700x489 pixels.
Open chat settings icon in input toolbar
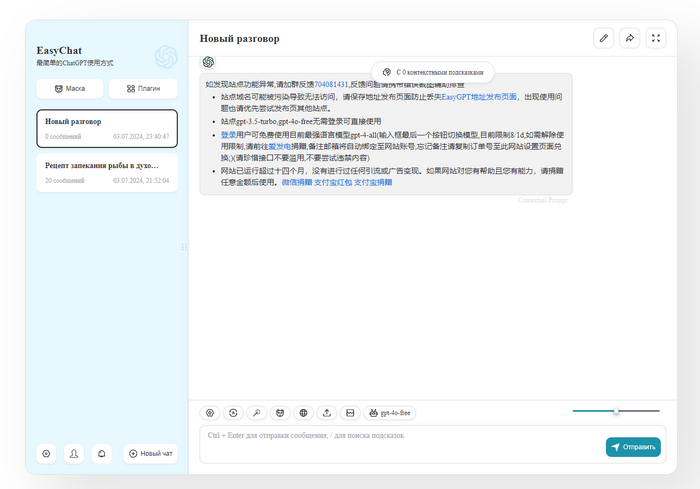point(210,412)
